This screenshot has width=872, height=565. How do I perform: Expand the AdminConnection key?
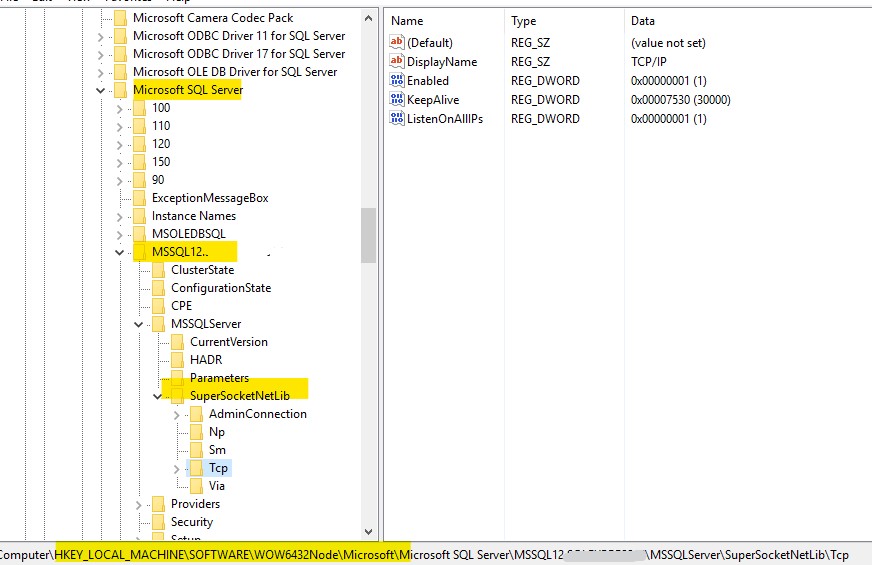pyautogui.click(x=176, y=415)
